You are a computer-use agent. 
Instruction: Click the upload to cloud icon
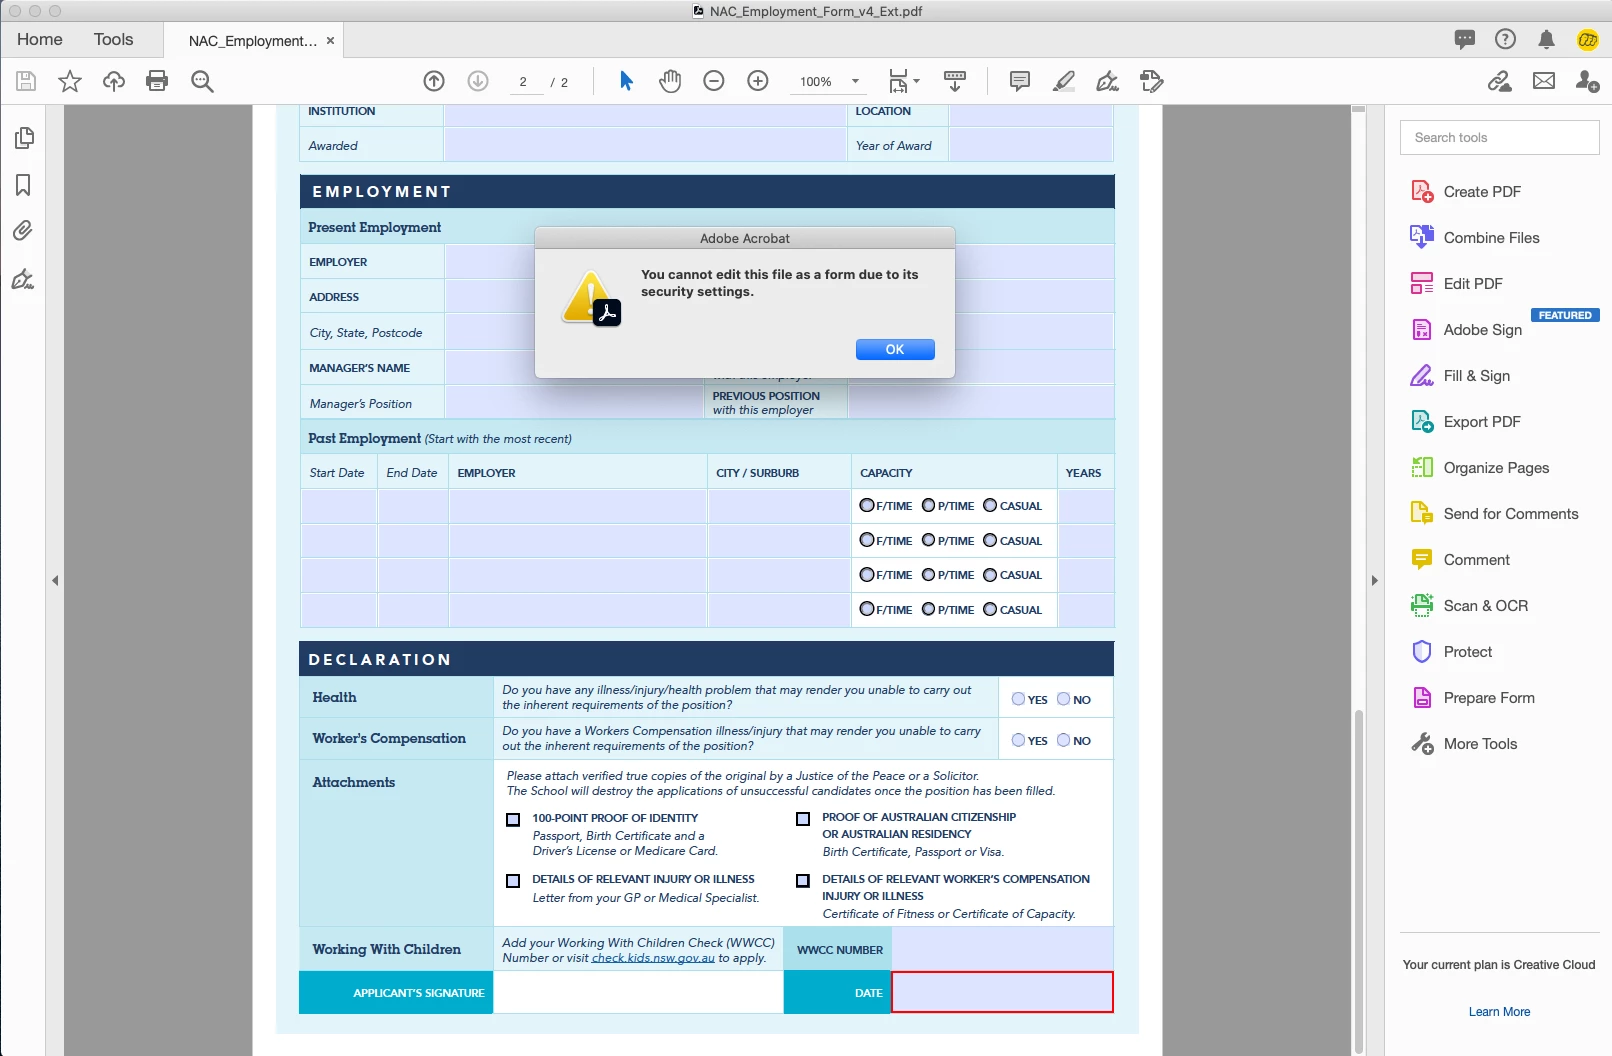[114, 81]
